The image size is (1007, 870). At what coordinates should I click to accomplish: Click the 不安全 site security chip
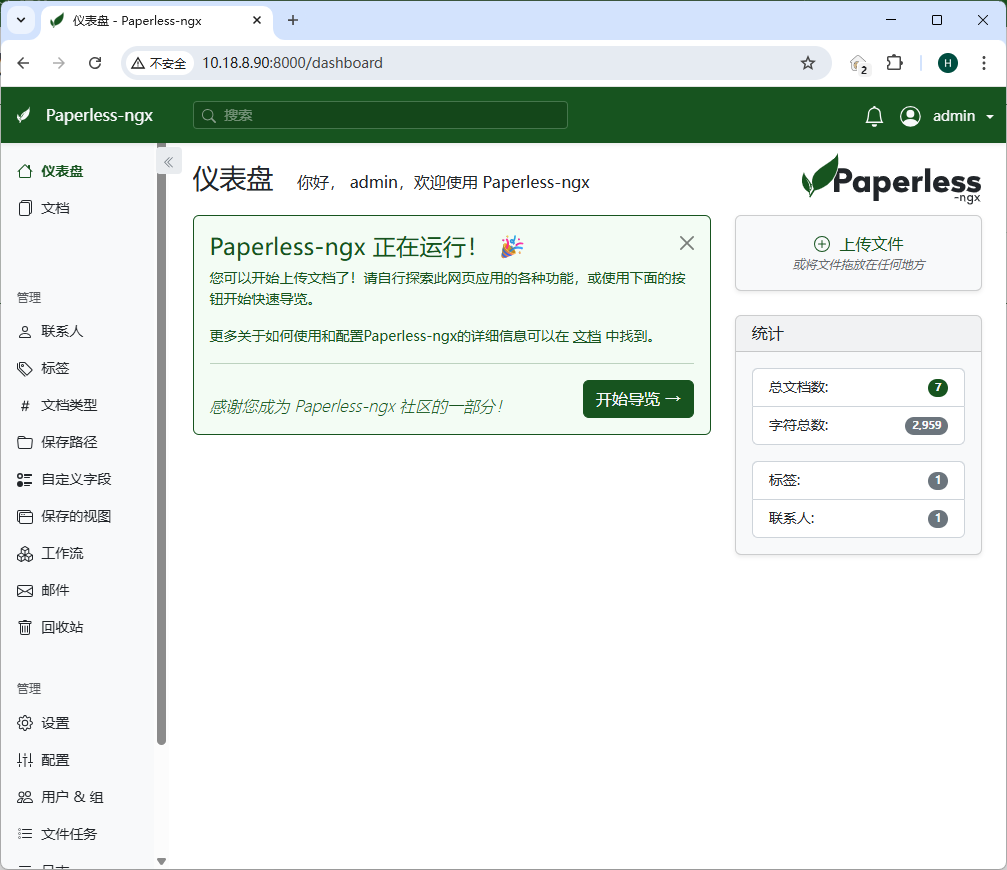click(159, 63)
